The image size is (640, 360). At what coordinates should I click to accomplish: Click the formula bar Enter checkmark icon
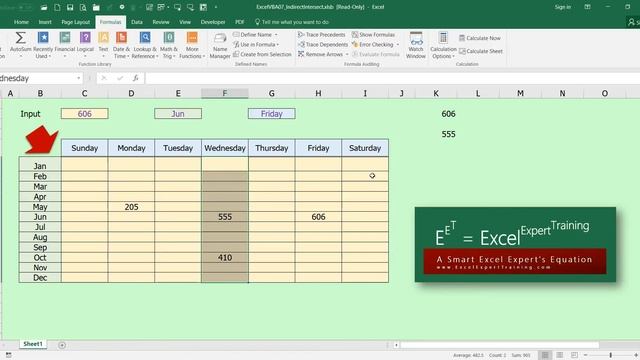tap(120, 78)
